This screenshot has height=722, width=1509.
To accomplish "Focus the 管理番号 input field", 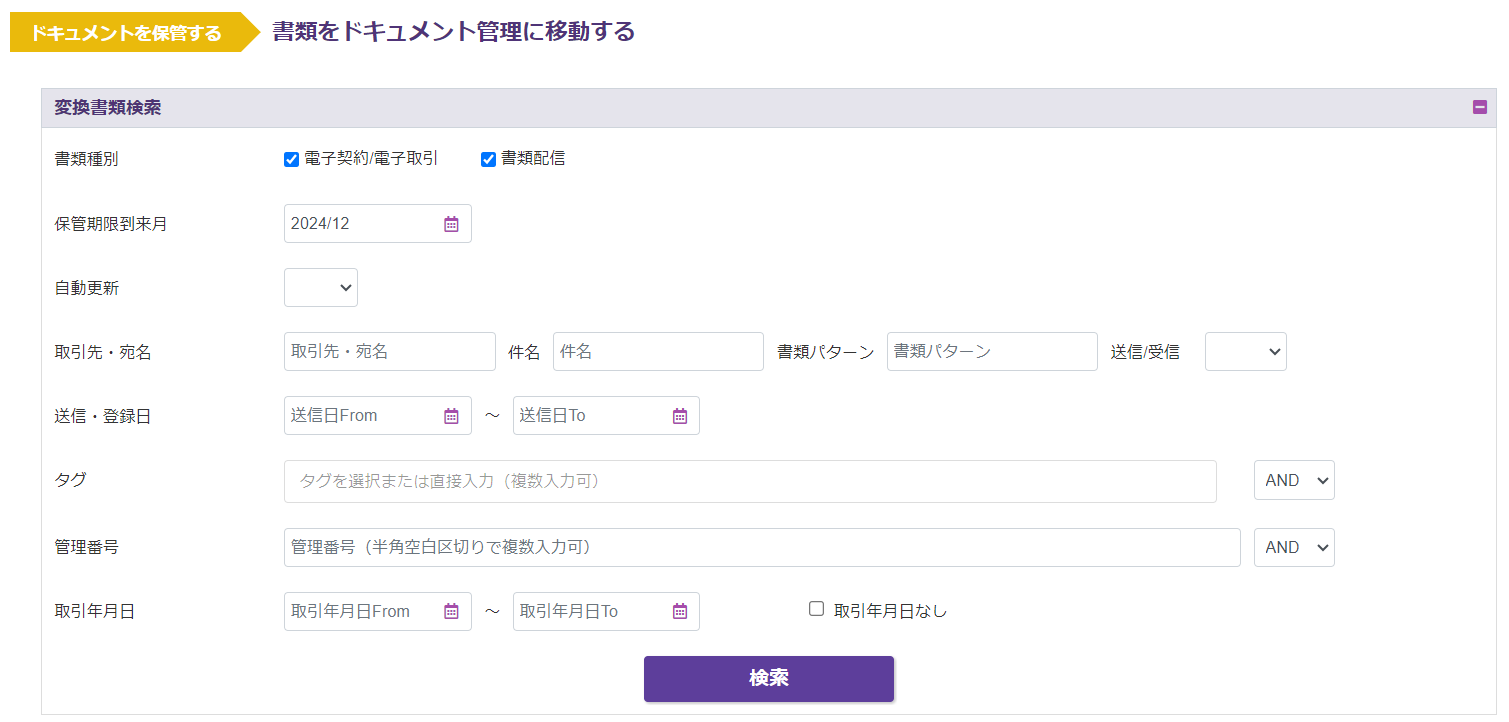I will pyautogui.click(x=762, y=548).
